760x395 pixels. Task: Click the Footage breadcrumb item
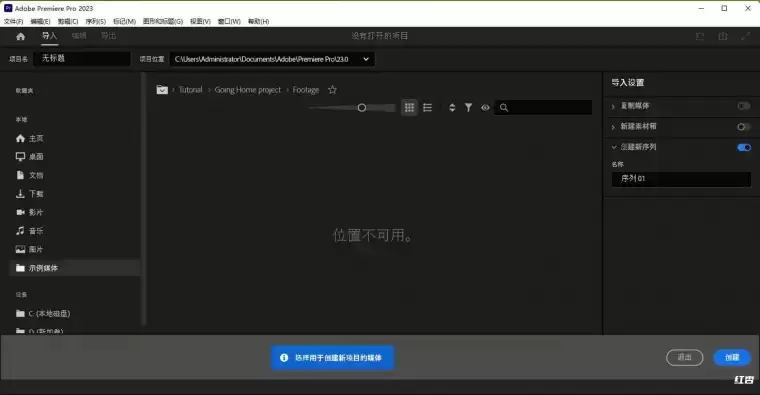tap(306, 90)
